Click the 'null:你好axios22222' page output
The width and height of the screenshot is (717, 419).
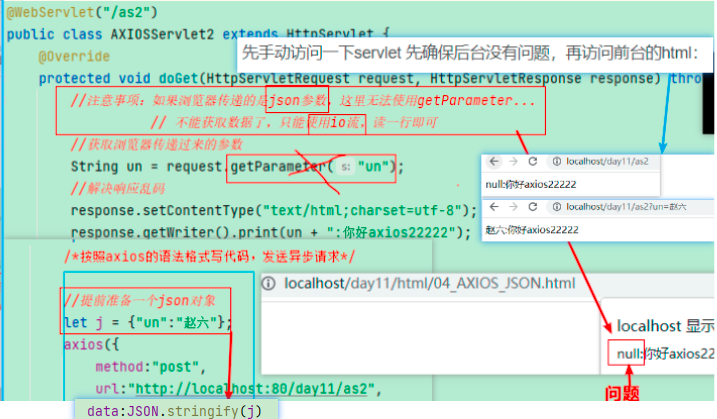click(530, 184)
